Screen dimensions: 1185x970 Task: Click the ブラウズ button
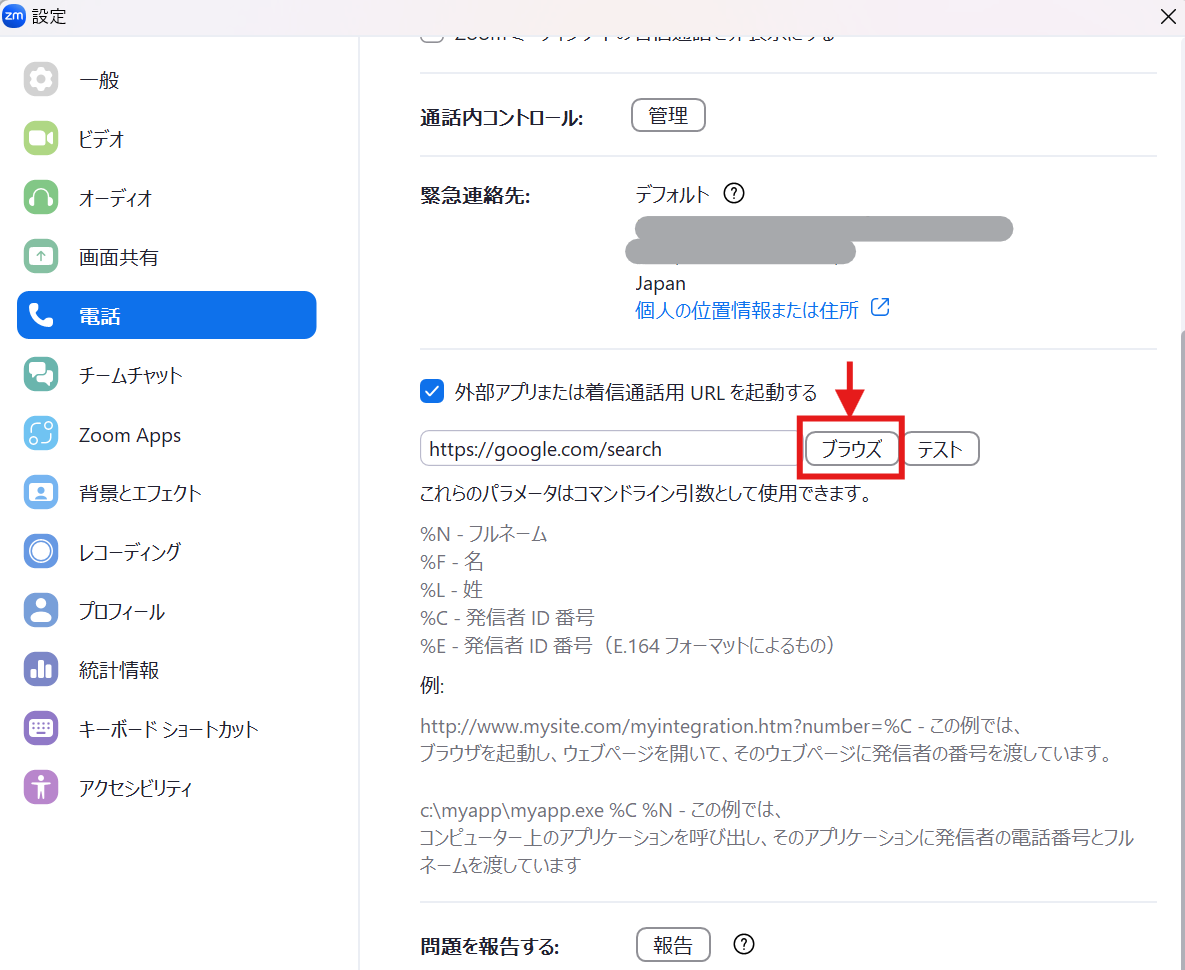tap(852, 449)
